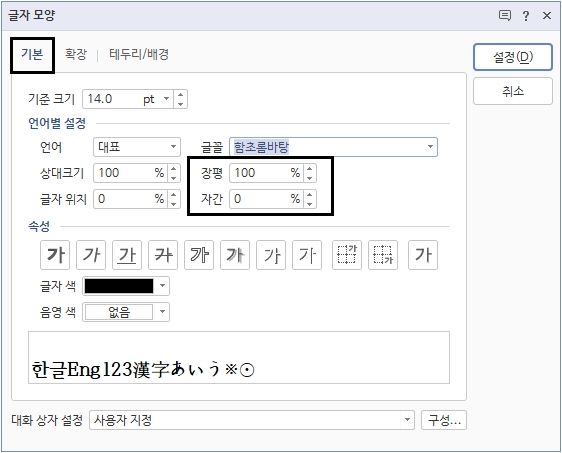This screenshot has width=562, height=453.
Task: Switch to the 테두리/배경 tab
Action: click(x=139, y=54)
